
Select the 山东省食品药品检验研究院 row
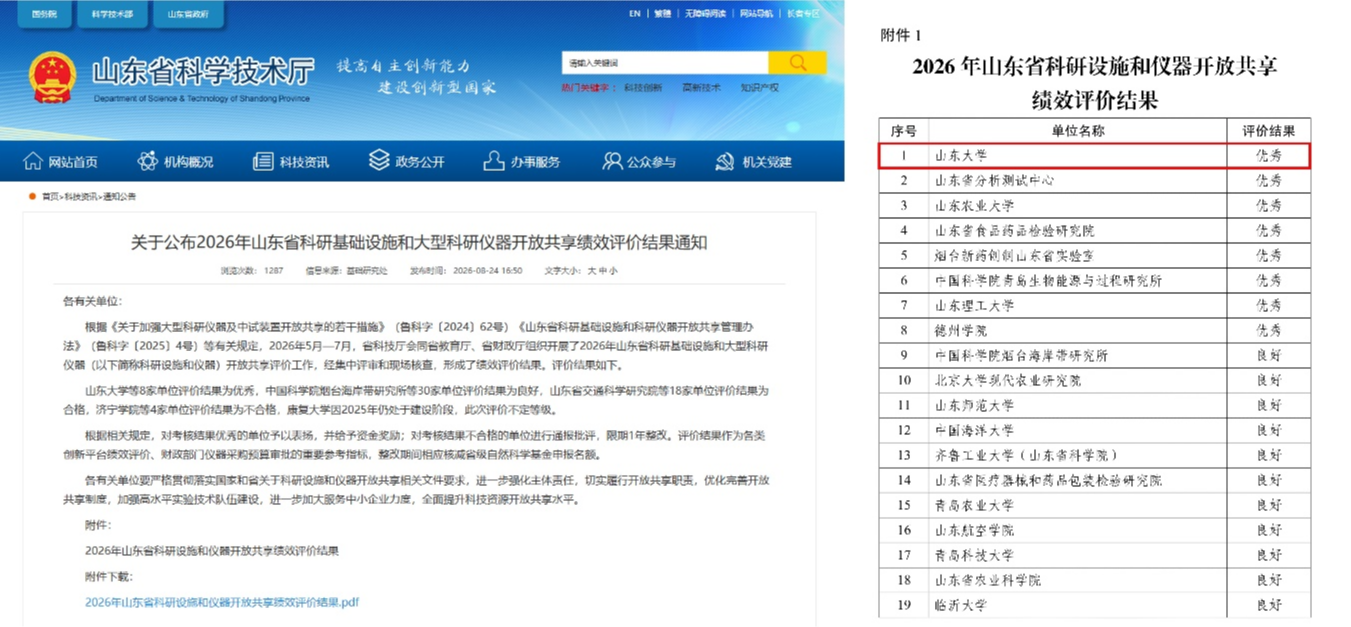(1095, 231)
